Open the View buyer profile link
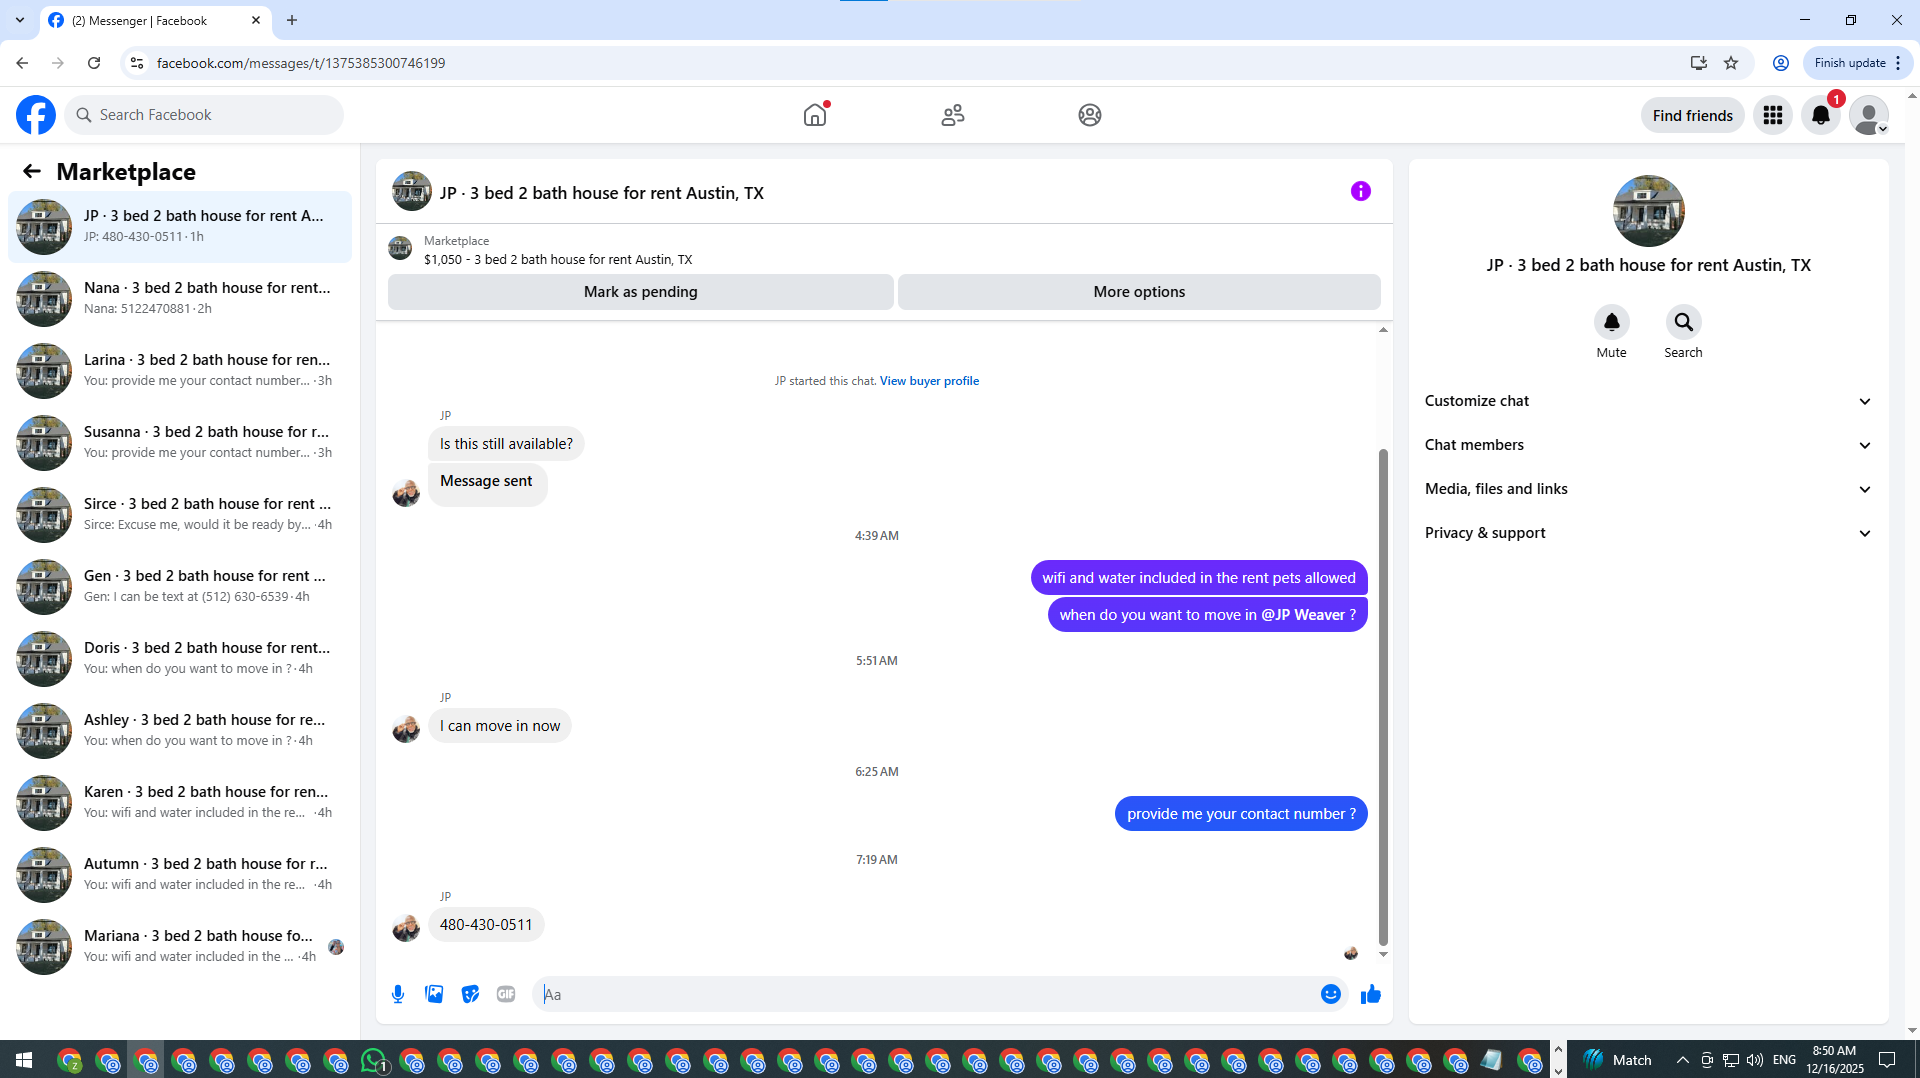The width and height of the screenshot is (1920, 1078). (x=929, y=381)
